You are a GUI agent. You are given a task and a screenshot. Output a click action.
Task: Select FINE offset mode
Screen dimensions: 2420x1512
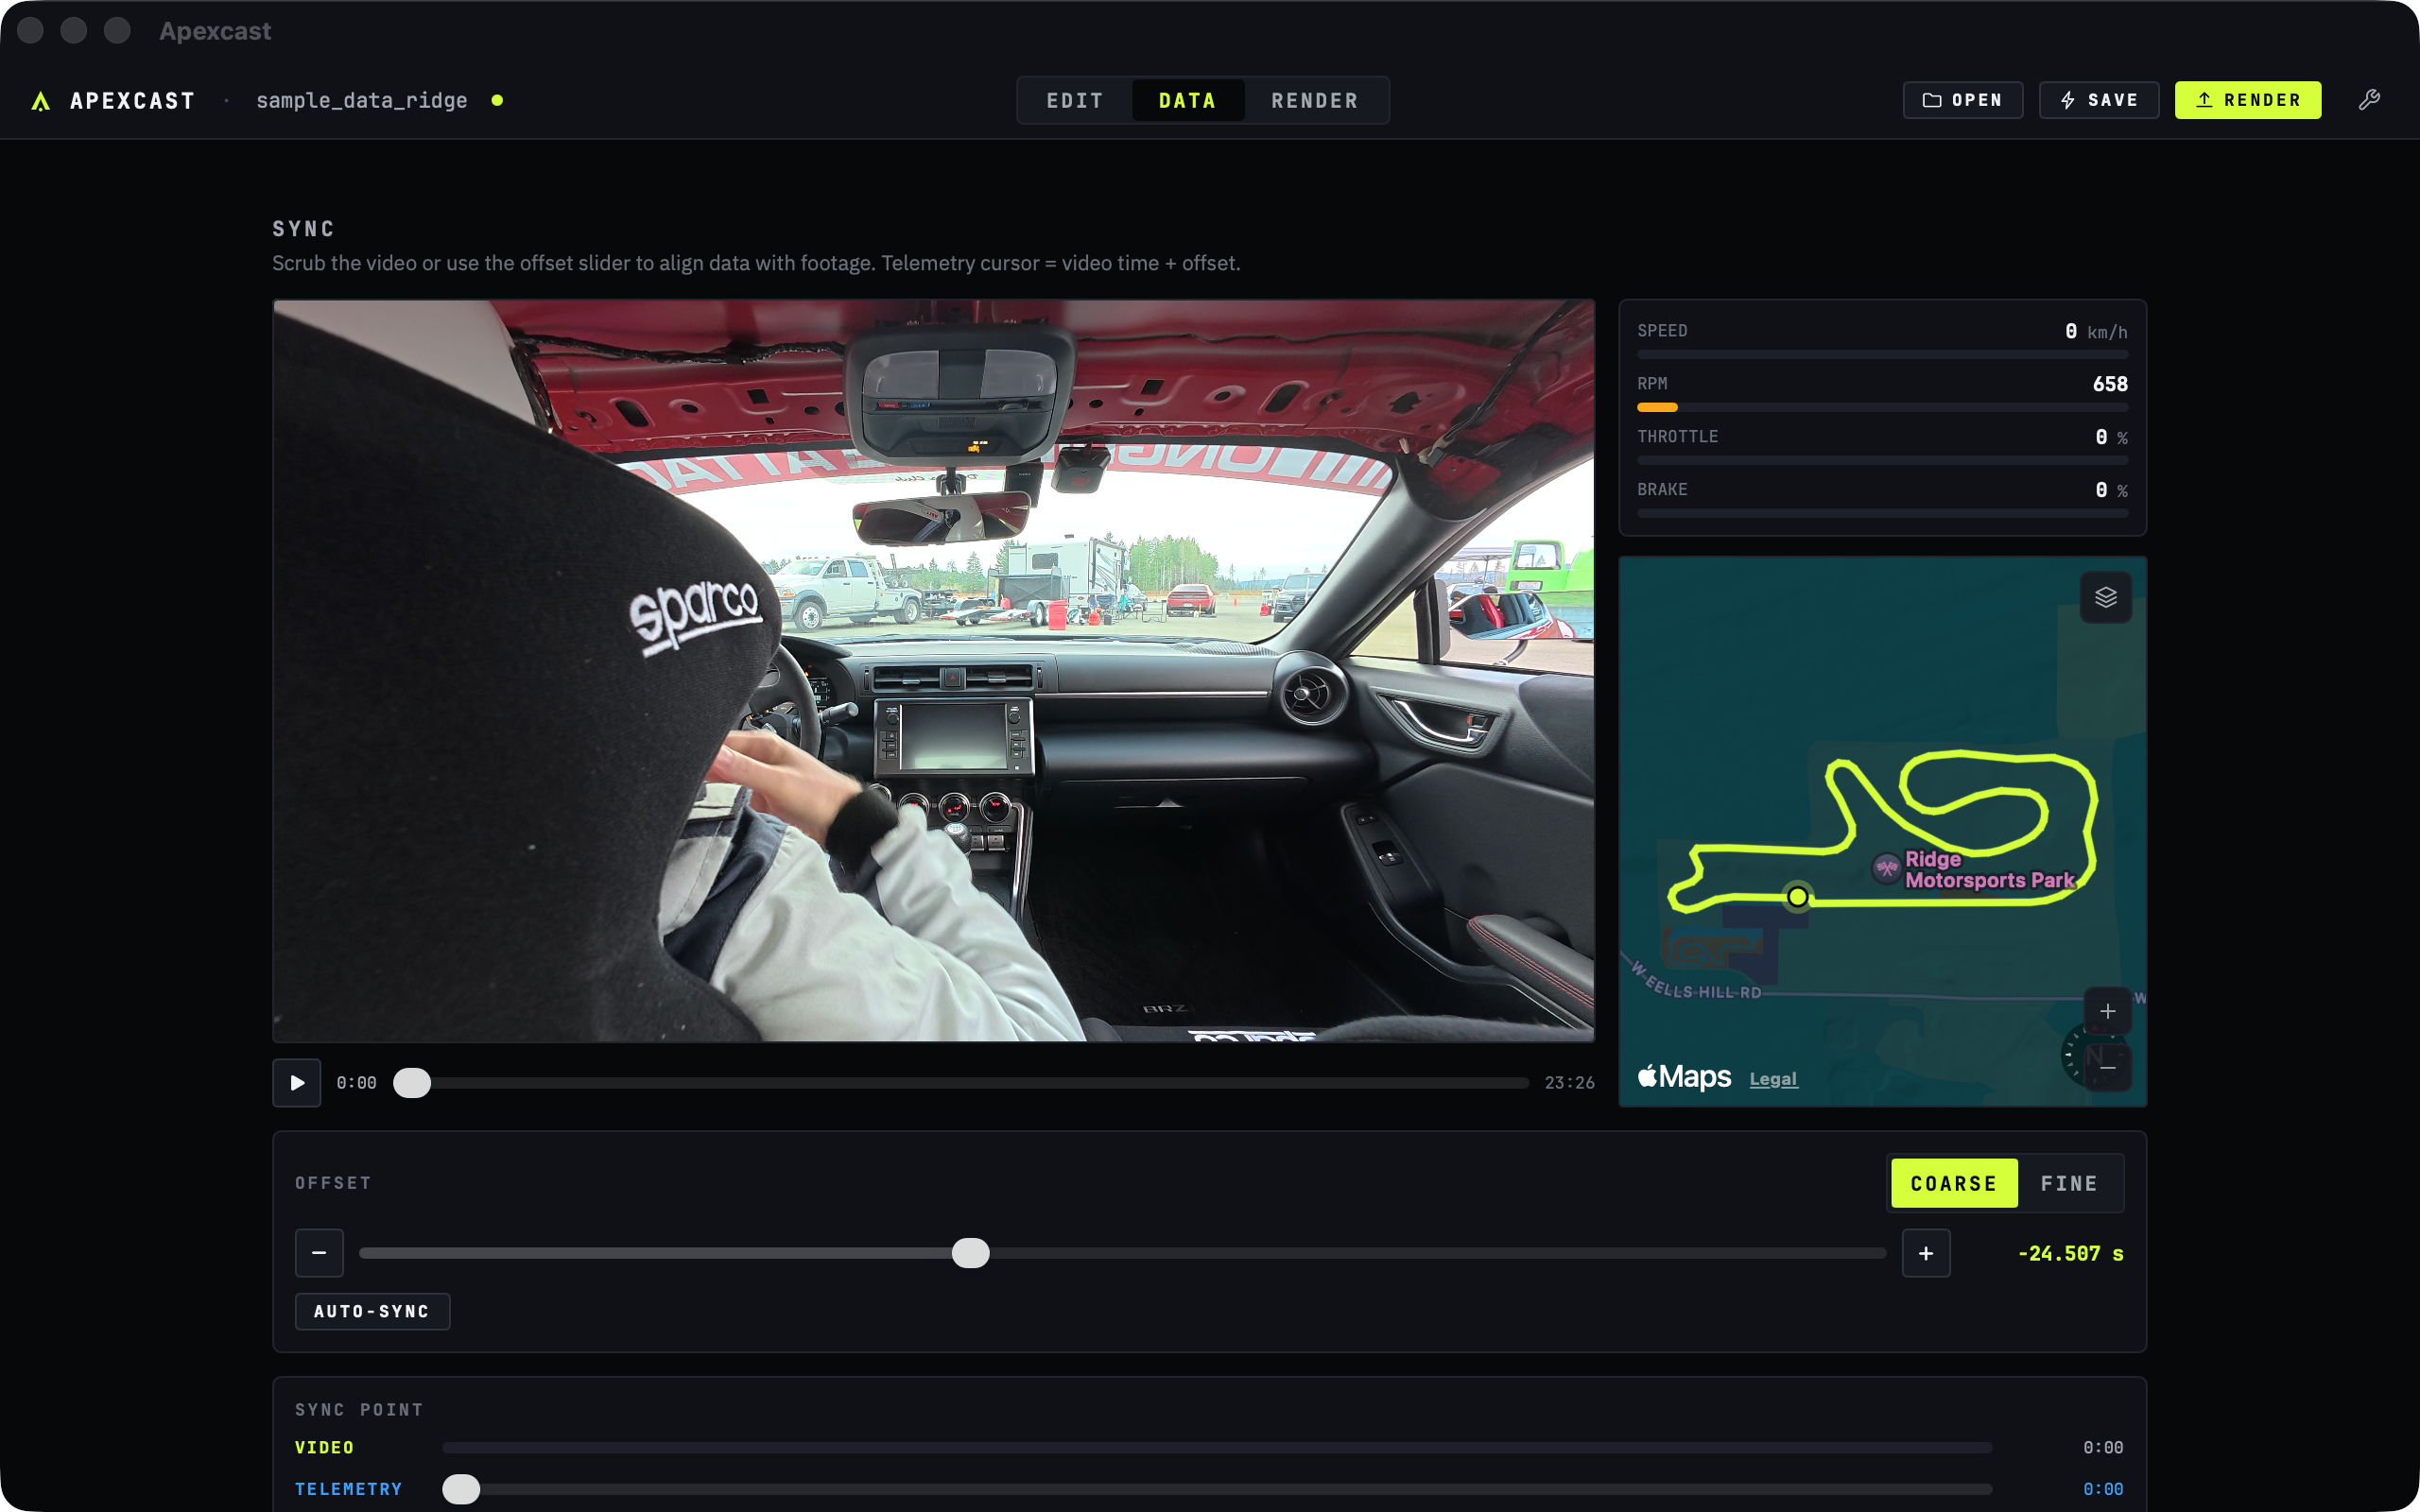pyautogui.click(x=2069, y=1183)
